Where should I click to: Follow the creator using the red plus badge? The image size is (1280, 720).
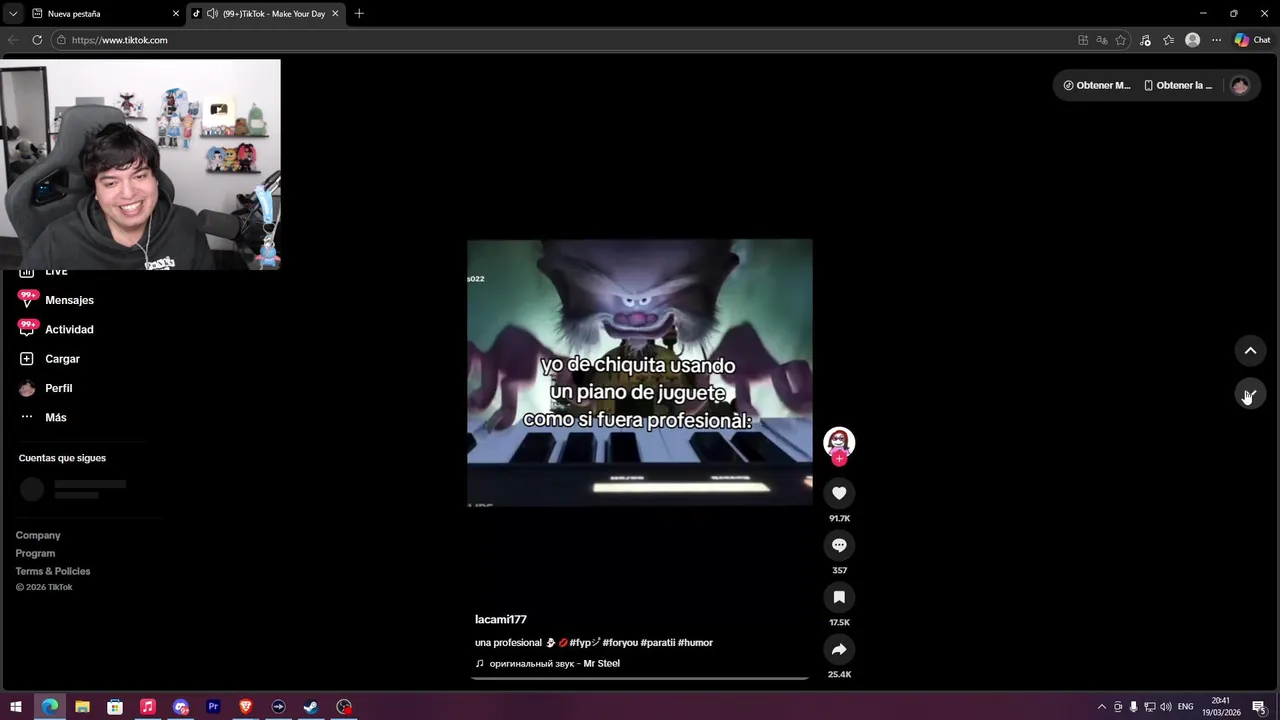(839, 458)
